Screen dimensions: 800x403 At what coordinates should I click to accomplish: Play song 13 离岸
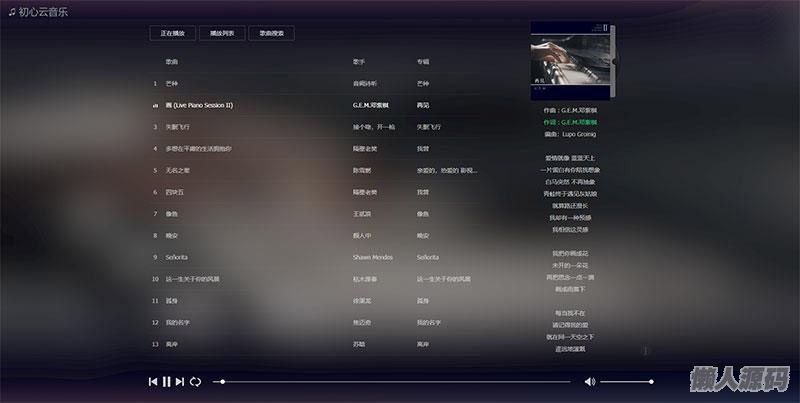[172, 345]
